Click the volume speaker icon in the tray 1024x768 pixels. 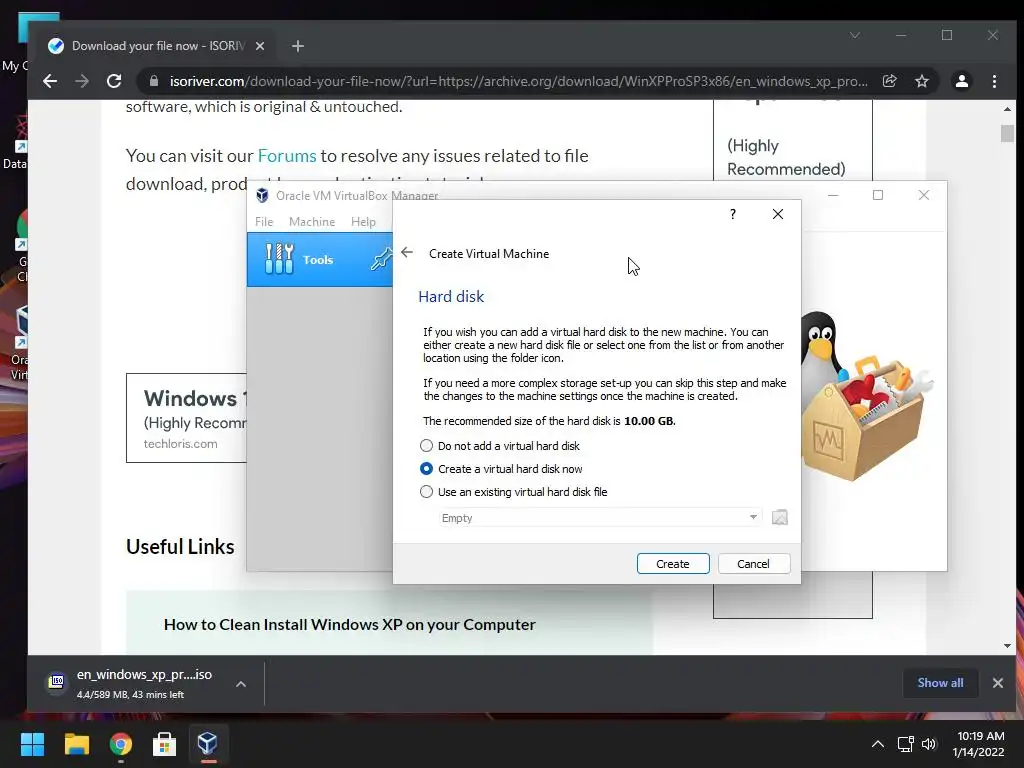click(x=929, y=744)
